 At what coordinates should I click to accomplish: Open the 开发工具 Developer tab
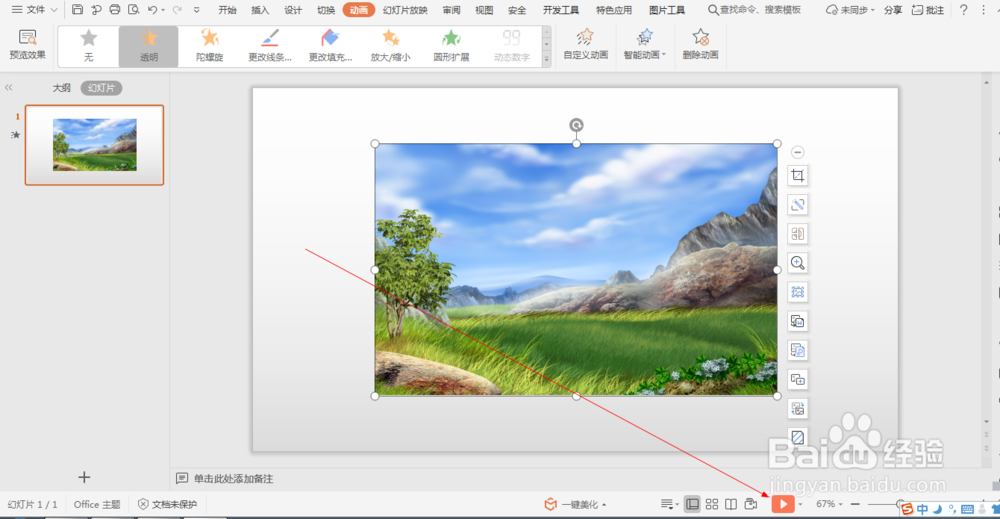click(561, 10)
